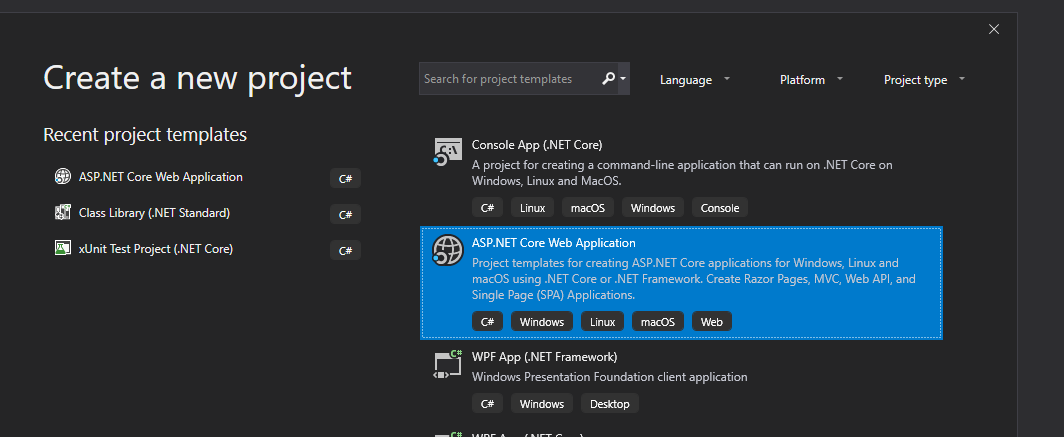Click the Console App (.NET Core) template icon
This screenshot has height=437, width=1064.
(x=448, y=151)
